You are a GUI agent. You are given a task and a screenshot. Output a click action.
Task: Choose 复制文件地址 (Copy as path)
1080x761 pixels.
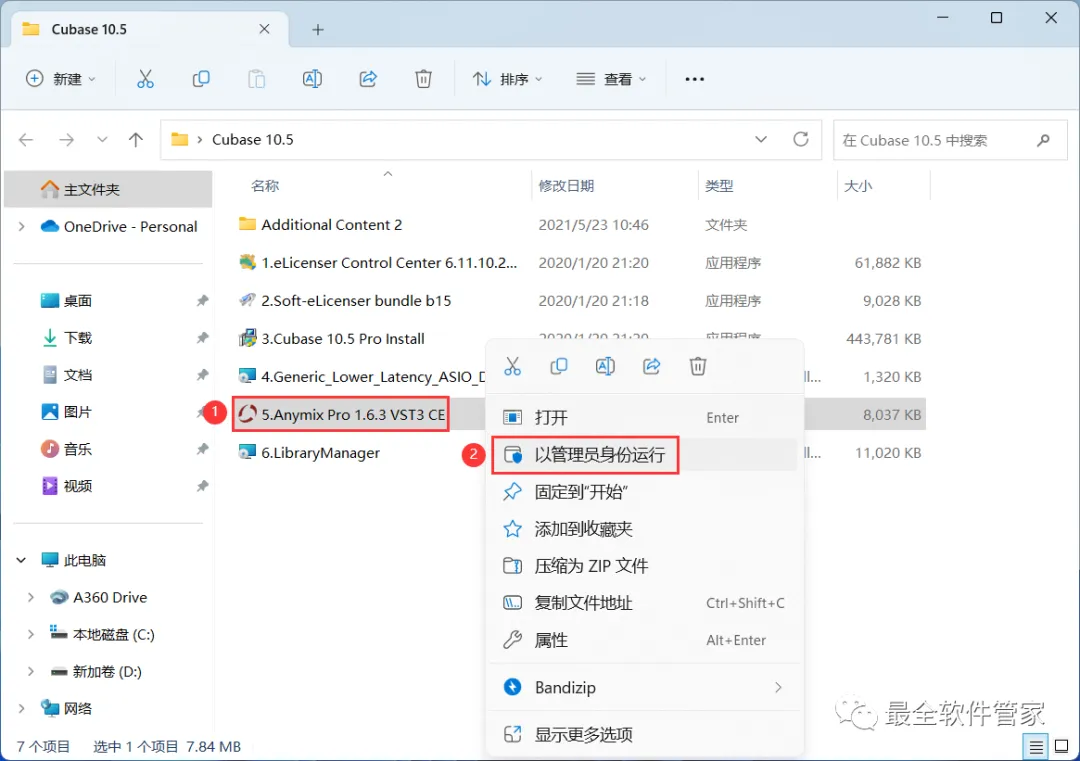coord(645,603)
